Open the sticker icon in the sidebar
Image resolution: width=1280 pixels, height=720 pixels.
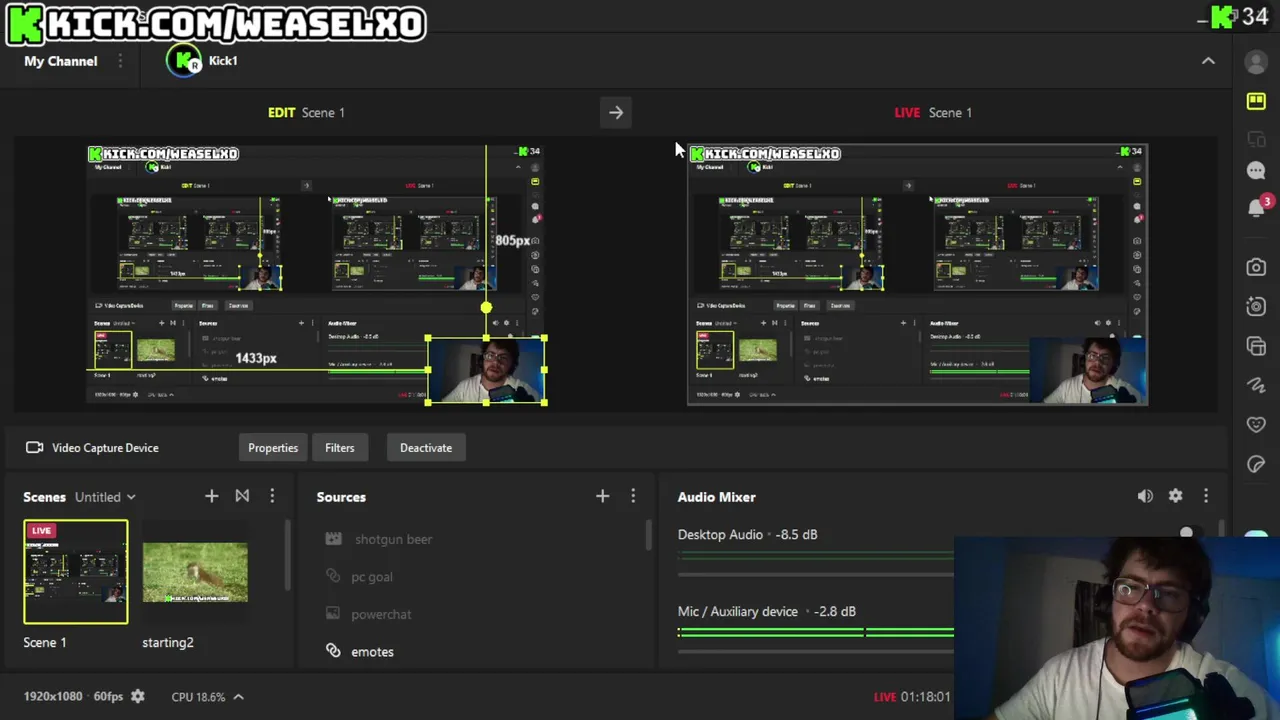tap(1256, 464)
